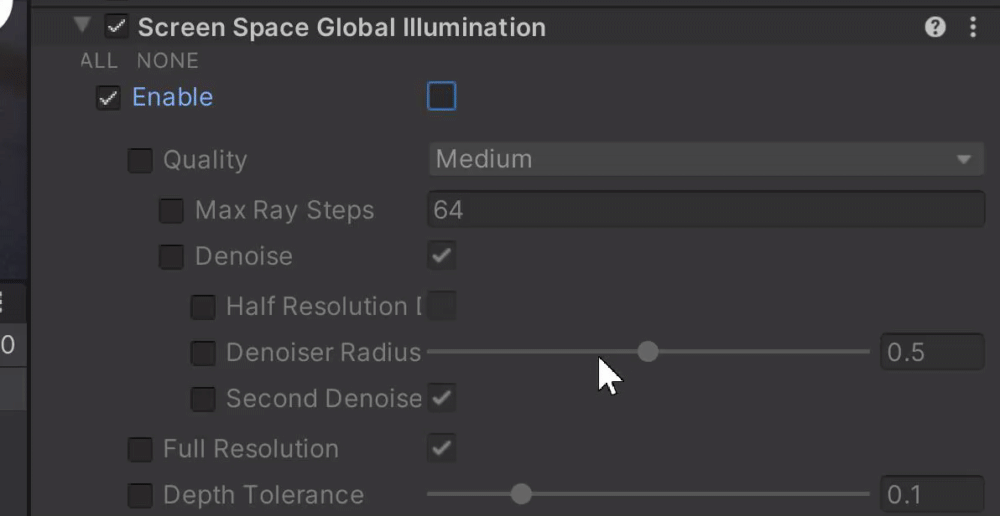Enable the Second Denoiser Pass override
1000x516 pixels.
pos(203,399)
